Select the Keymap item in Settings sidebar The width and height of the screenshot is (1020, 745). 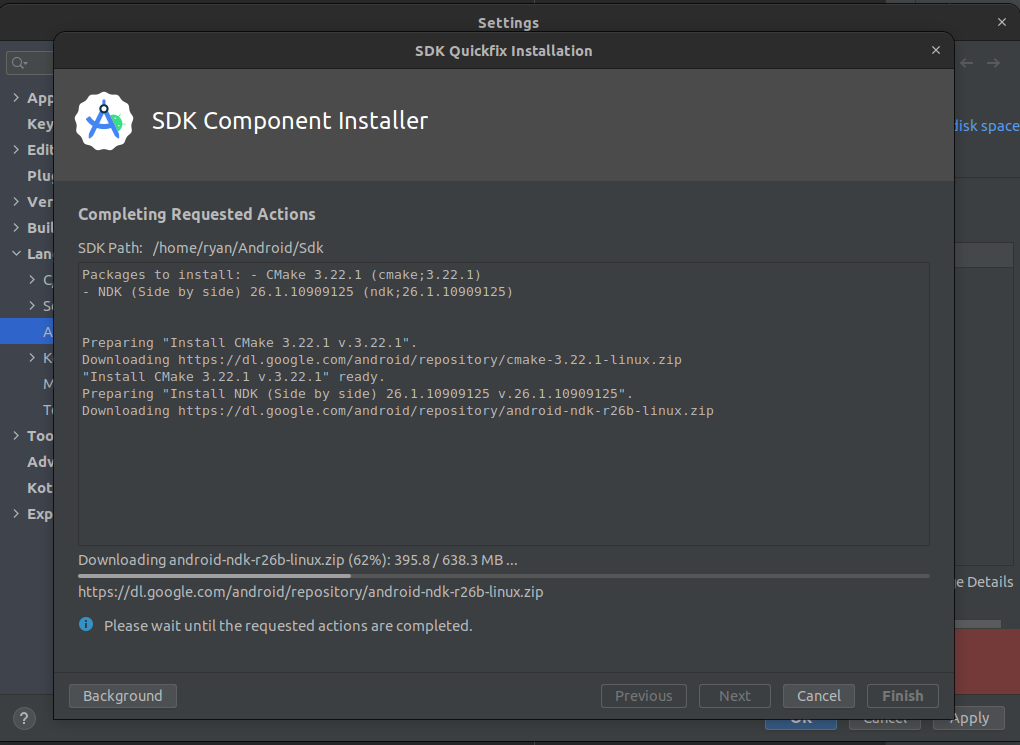[40, 124]
